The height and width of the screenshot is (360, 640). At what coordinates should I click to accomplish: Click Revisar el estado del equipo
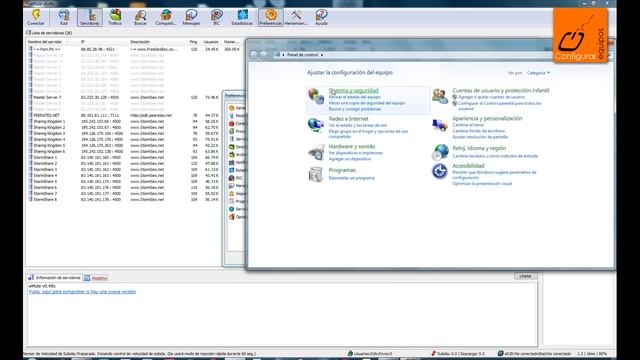pos(354,97)
